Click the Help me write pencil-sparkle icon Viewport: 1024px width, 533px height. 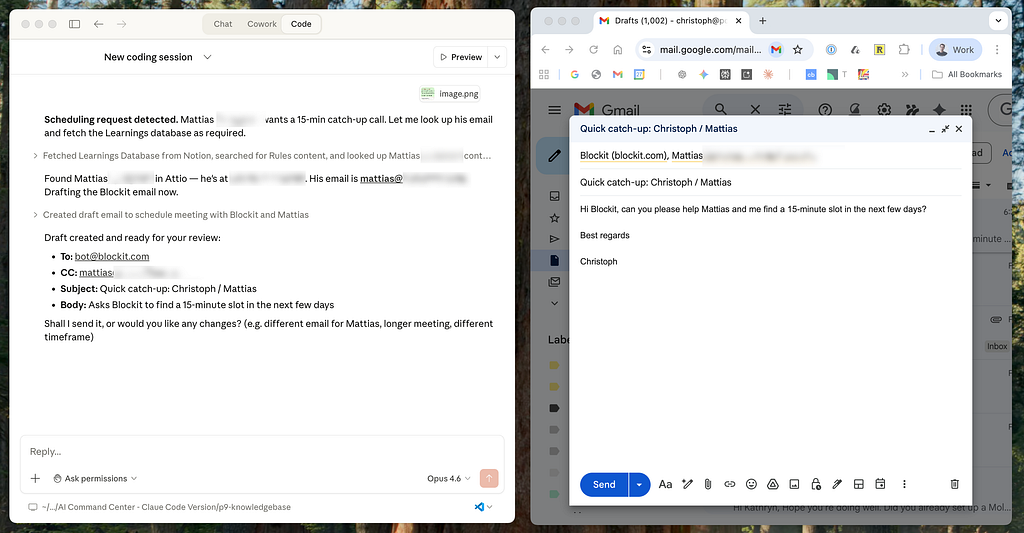(687, 484)
